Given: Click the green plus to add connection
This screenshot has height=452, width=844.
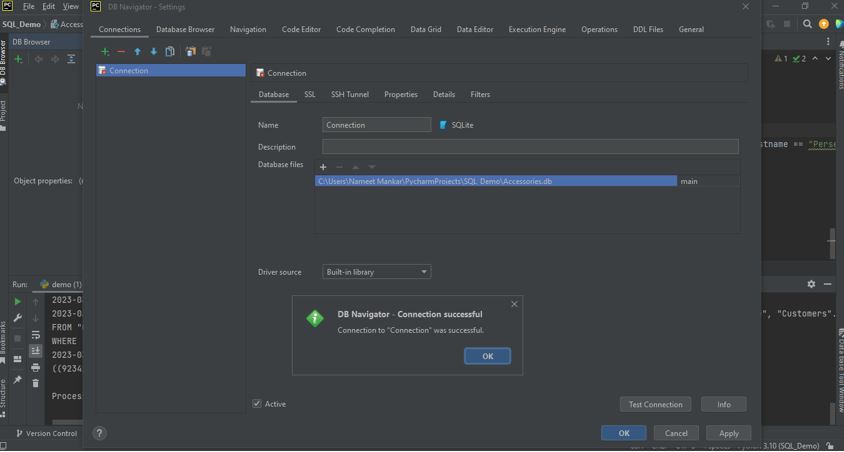Looking at the screenshot, I should [105, 51].
